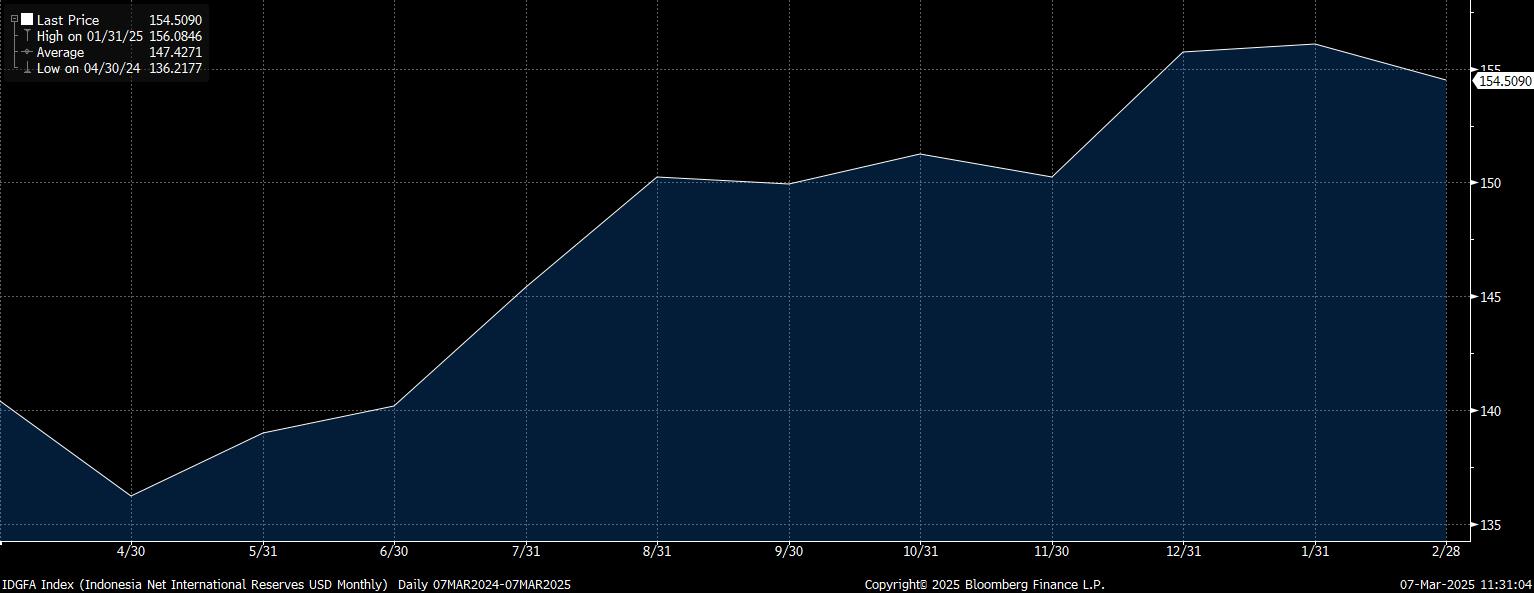Click the 140 value on the y-axis
This screenshot has height=593, width=1534.
pyautogui.click(x=1491, y=411)
